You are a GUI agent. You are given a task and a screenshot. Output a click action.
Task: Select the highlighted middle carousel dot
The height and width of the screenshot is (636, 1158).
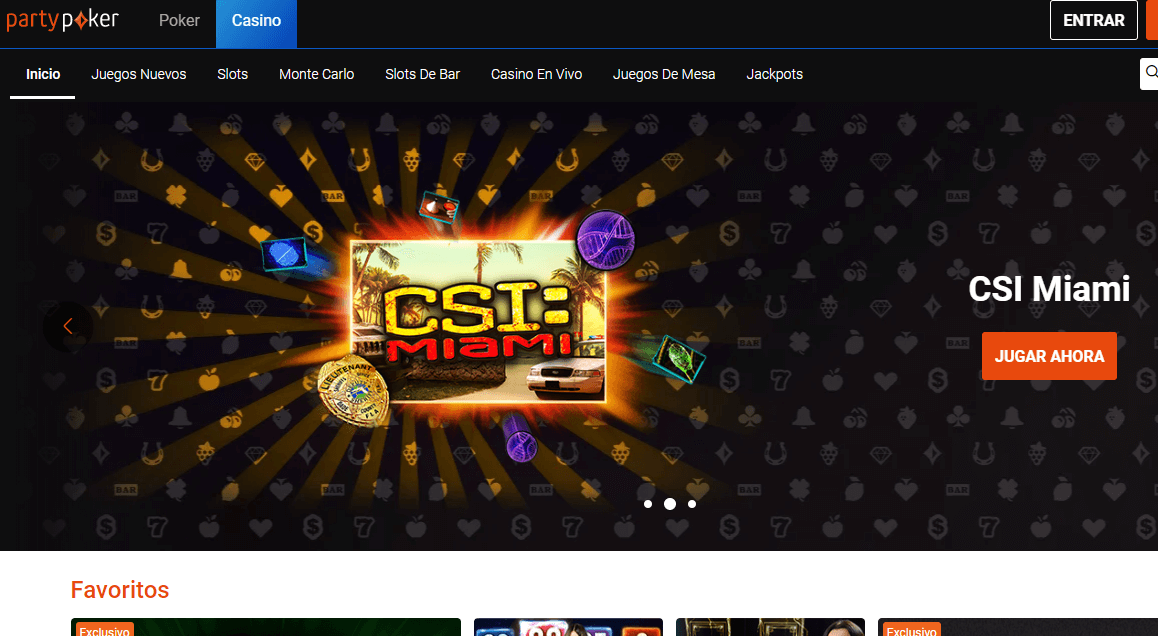coord(670,504)
